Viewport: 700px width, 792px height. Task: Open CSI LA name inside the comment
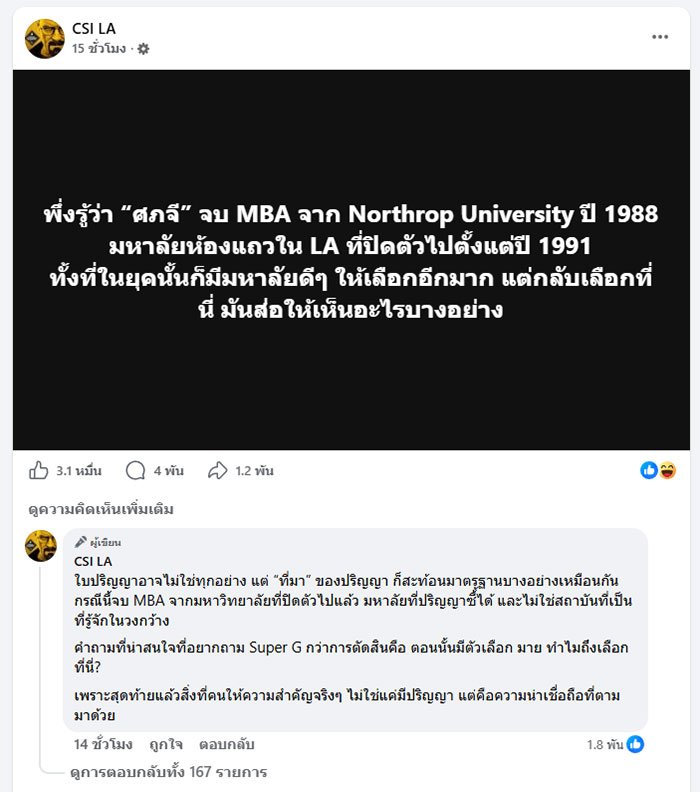[x=94, y=561]
